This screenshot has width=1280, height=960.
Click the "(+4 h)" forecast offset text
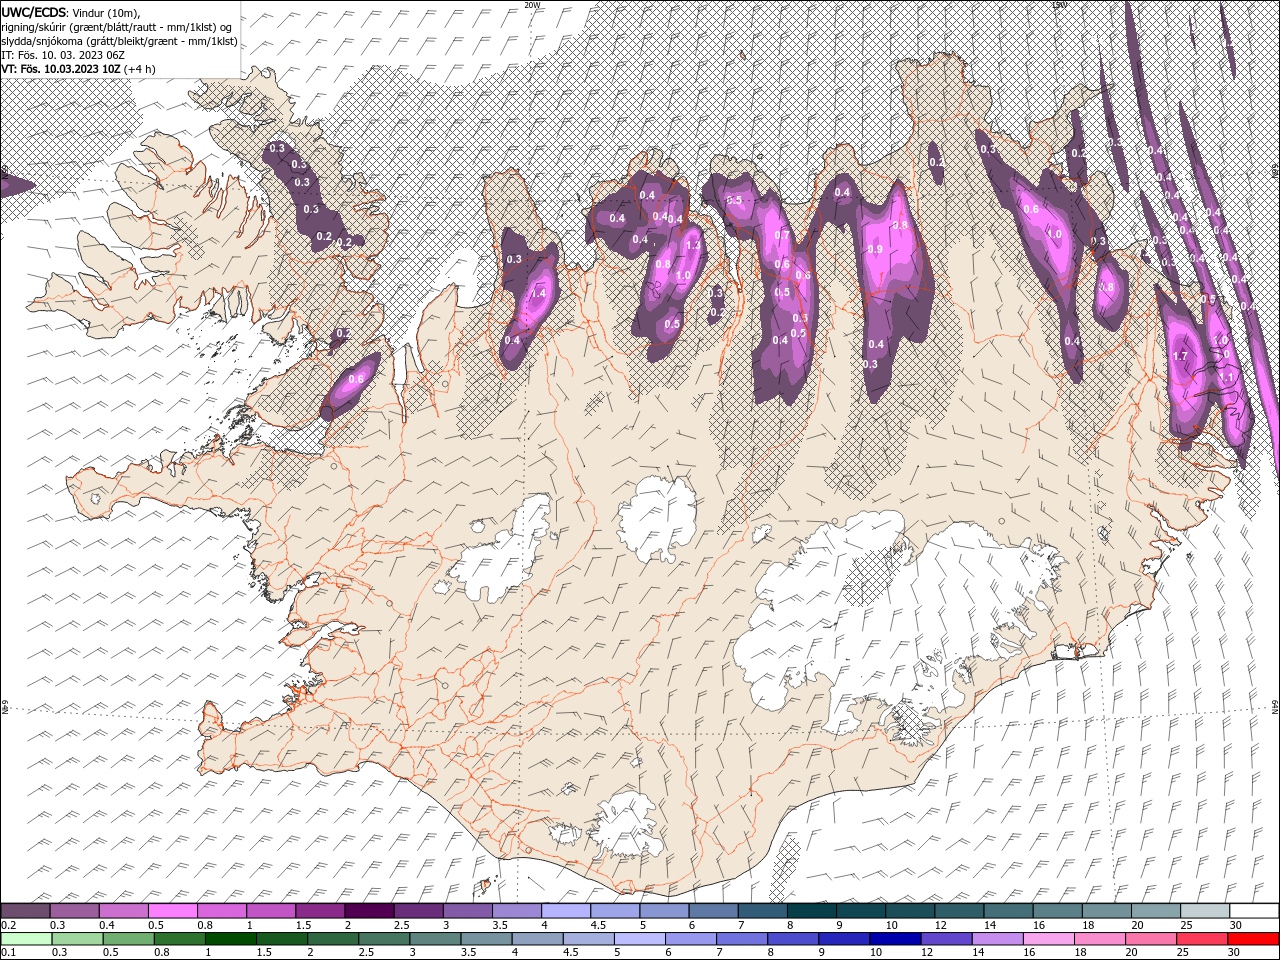pyautogui.click(x=141, y=69)
